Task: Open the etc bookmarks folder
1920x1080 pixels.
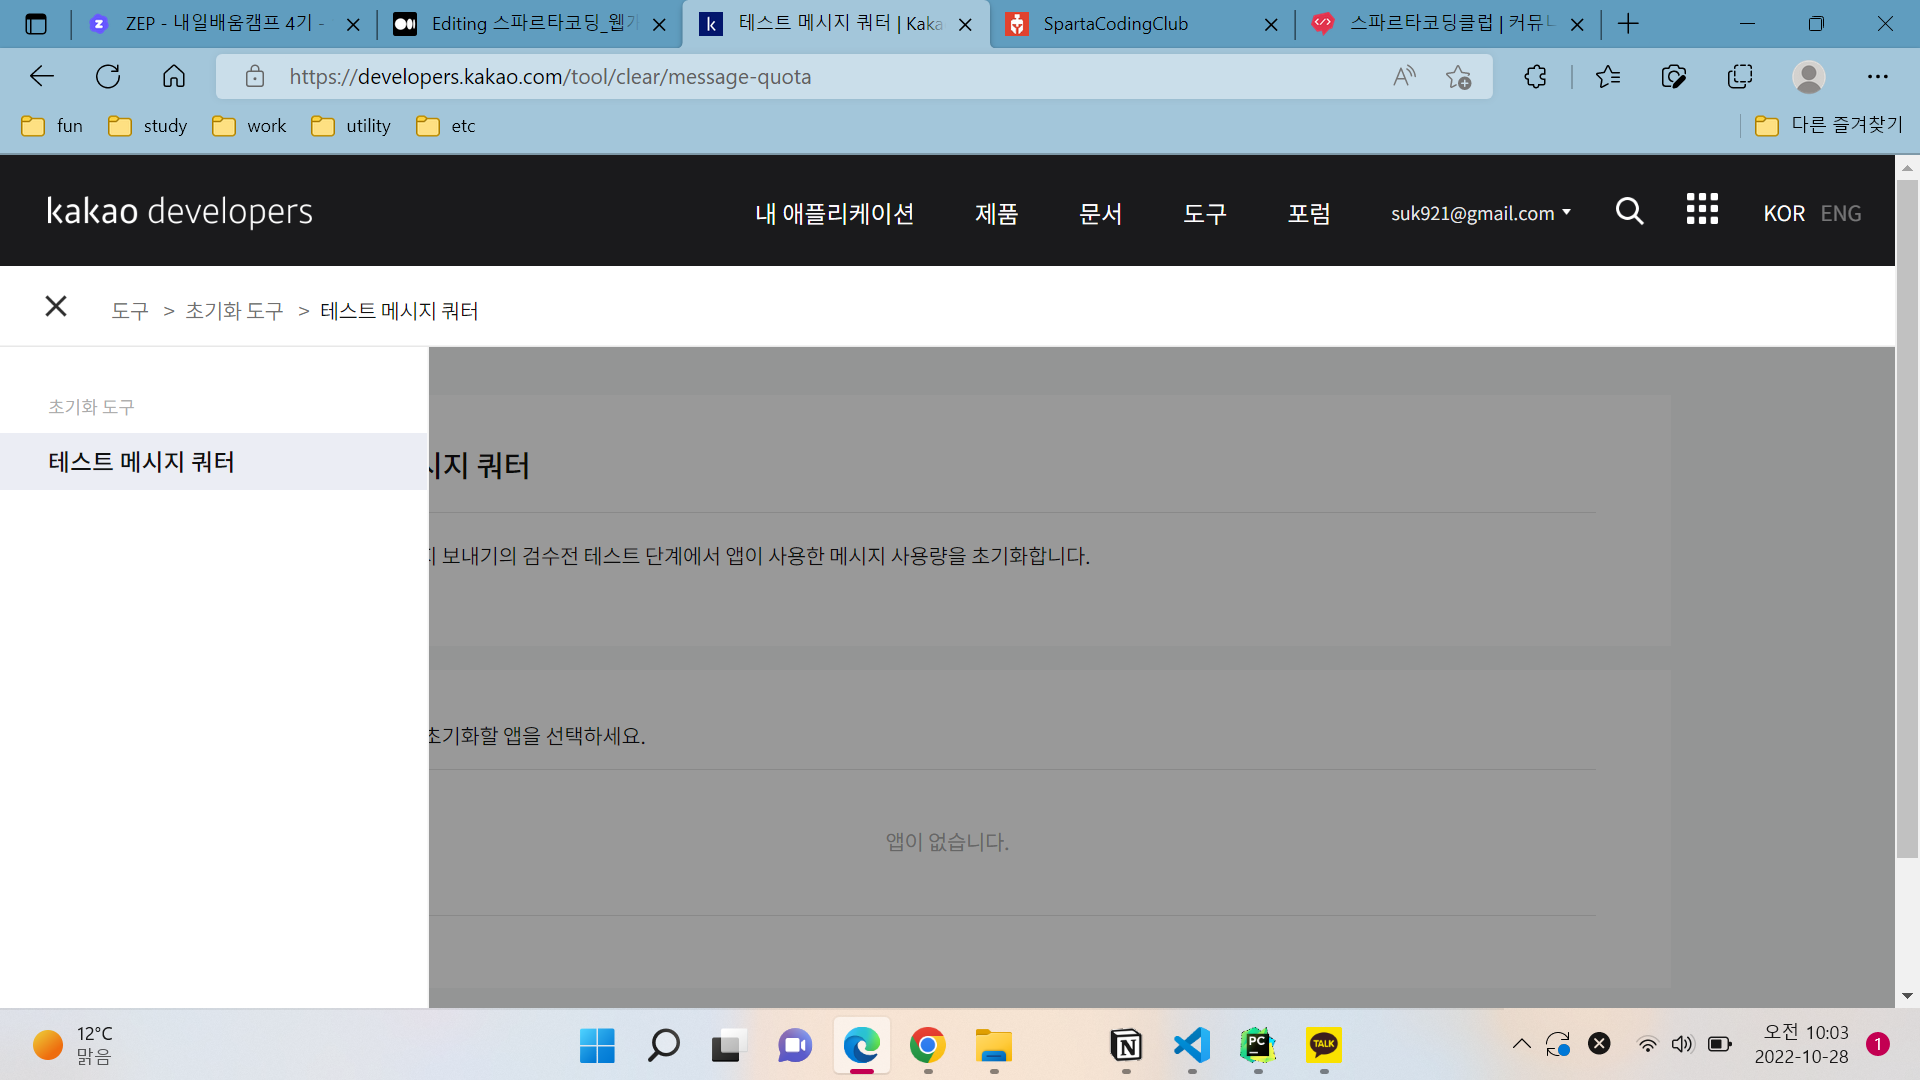Action: pyautogui.click(x=446, y=126)
